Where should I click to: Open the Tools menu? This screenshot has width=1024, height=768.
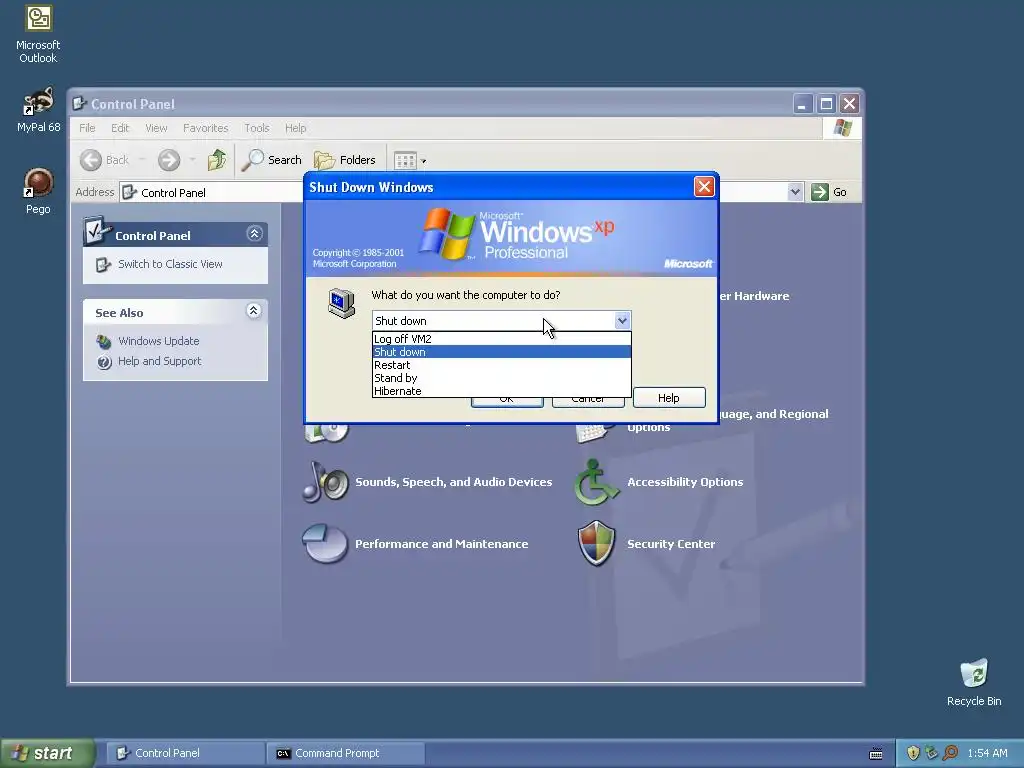(257, 128)
